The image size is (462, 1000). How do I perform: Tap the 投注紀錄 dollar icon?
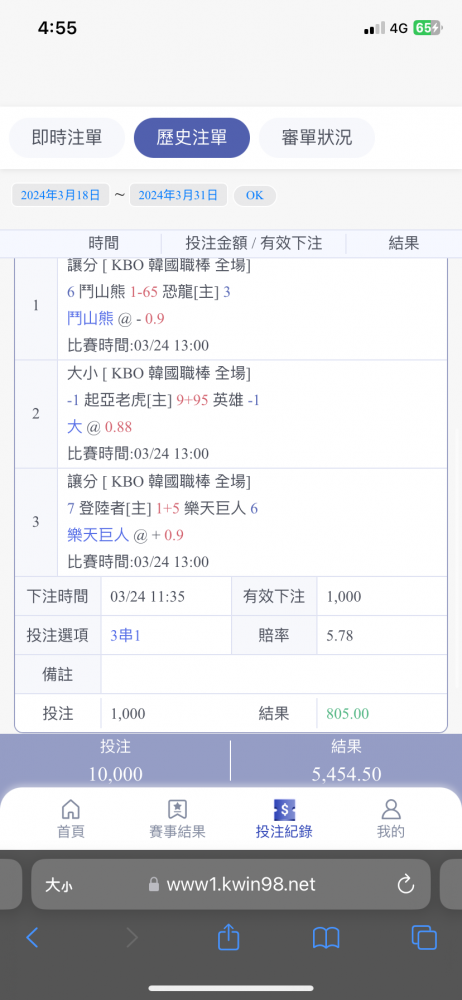click(x=283, y=810)
